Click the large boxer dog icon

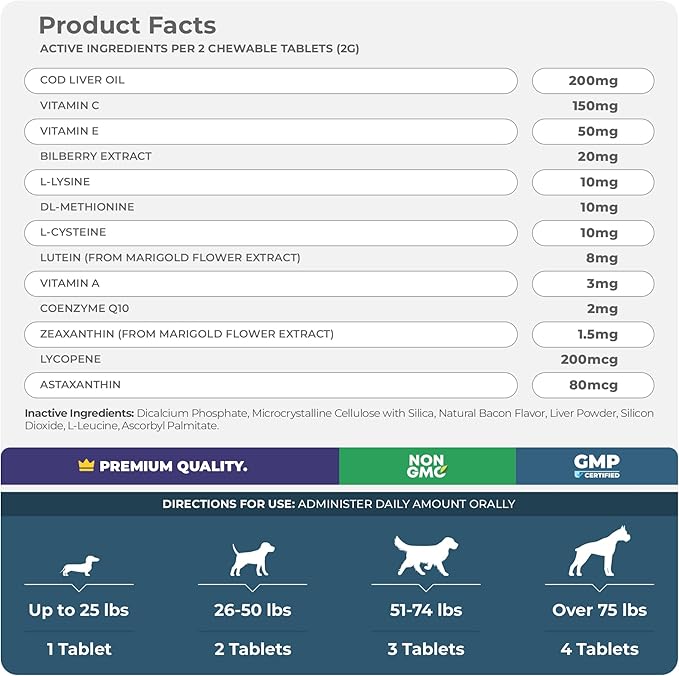[x=599, y=551]
